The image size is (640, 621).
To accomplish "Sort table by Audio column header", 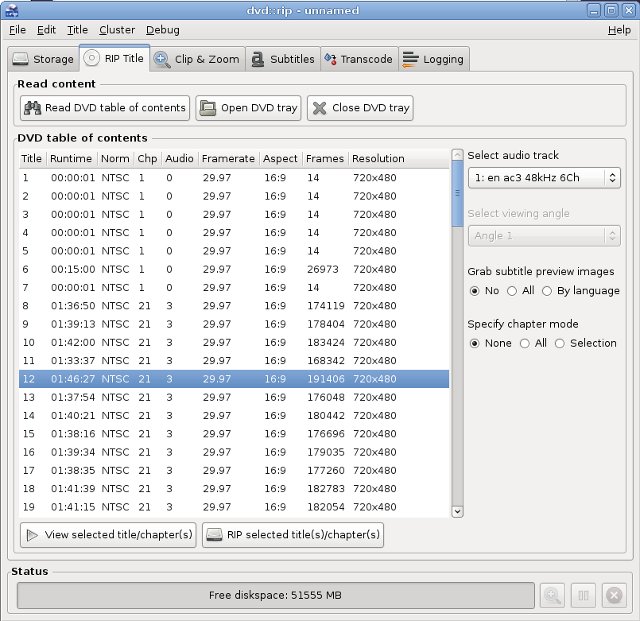I will coord(180,159).
